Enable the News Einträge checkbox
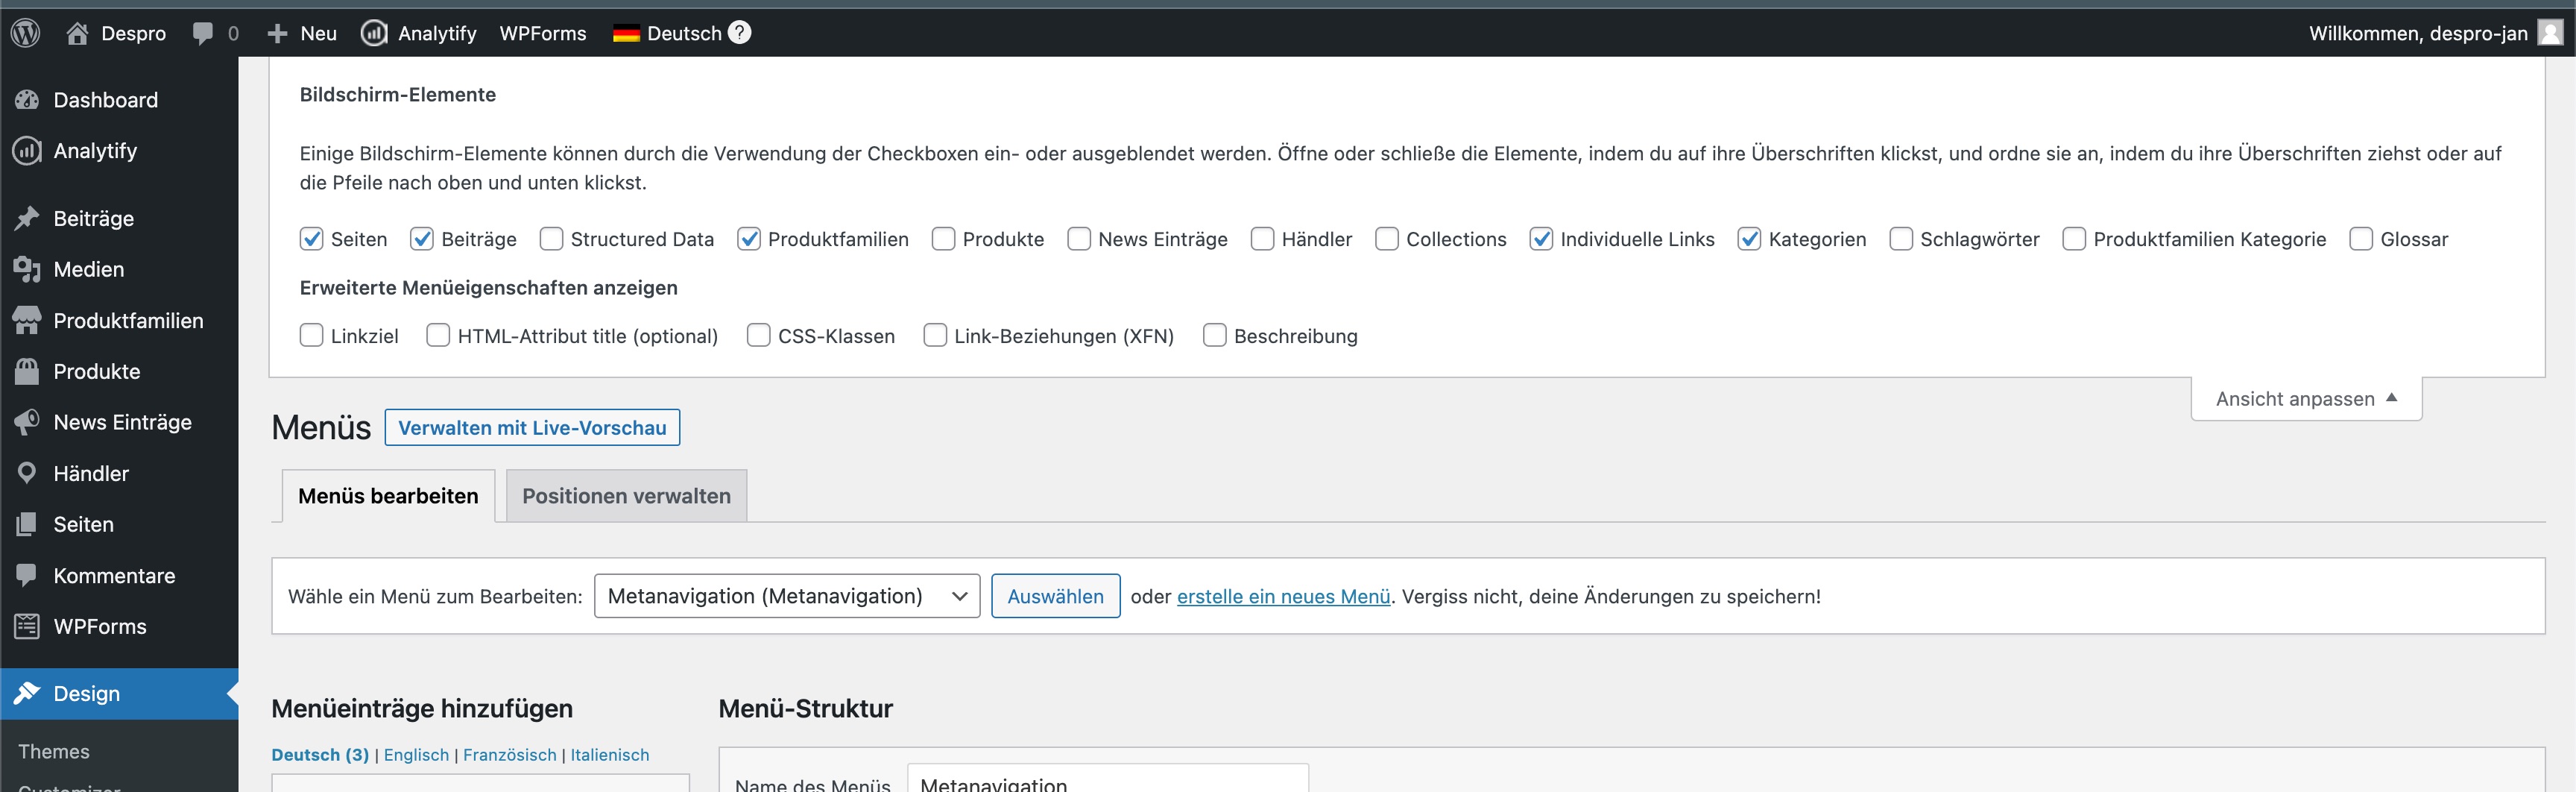 pos(1079,239)
